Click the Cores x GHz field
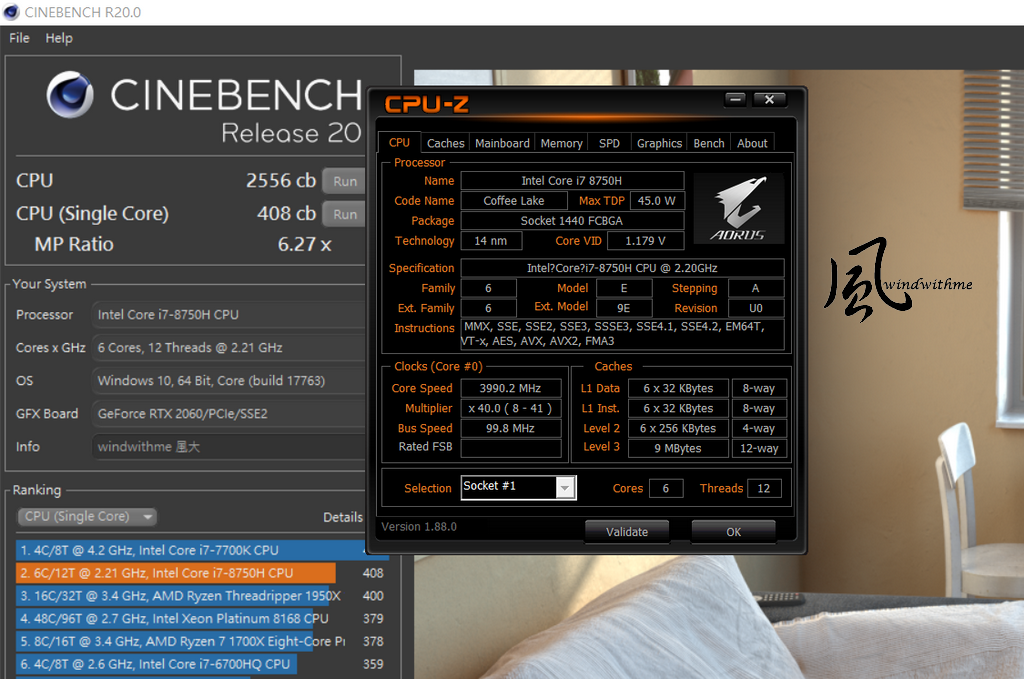This screenshot has height=679, width=1024. click(229, 347)
